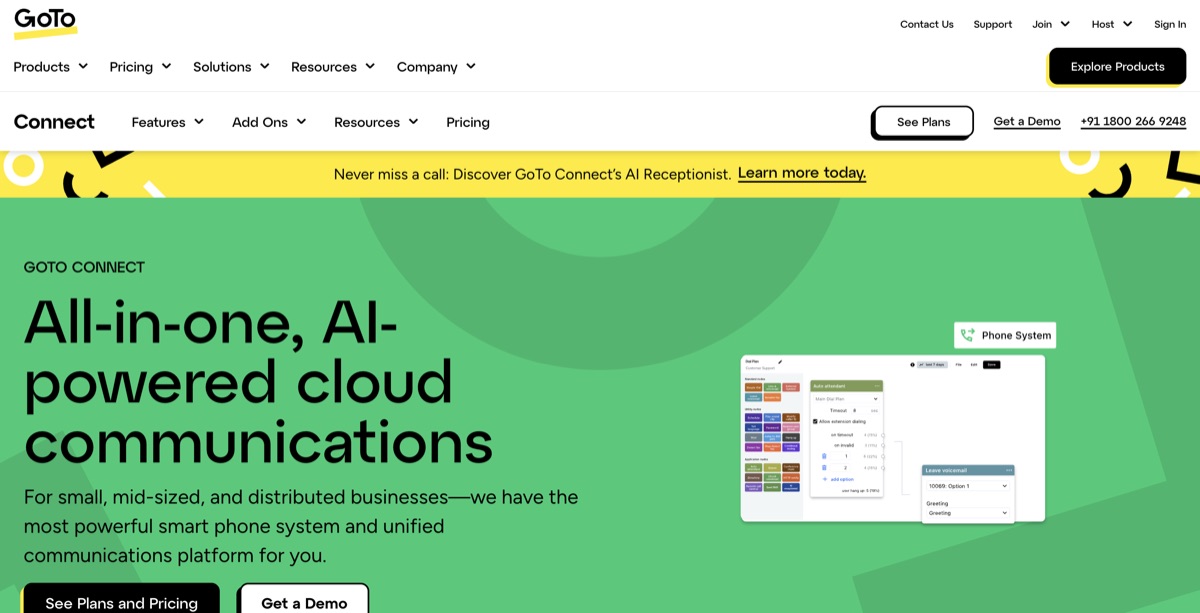1200x613 pixels.
Task: Expand the Features menu
Action: (168, 122)
